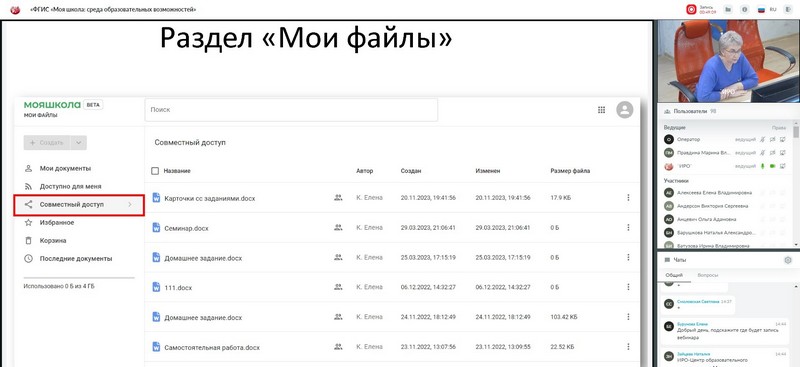Open more options for Самостоятельная работа.docx
Image resolution: width=800 pixels, height=367 pixels.
pos(628,347)
